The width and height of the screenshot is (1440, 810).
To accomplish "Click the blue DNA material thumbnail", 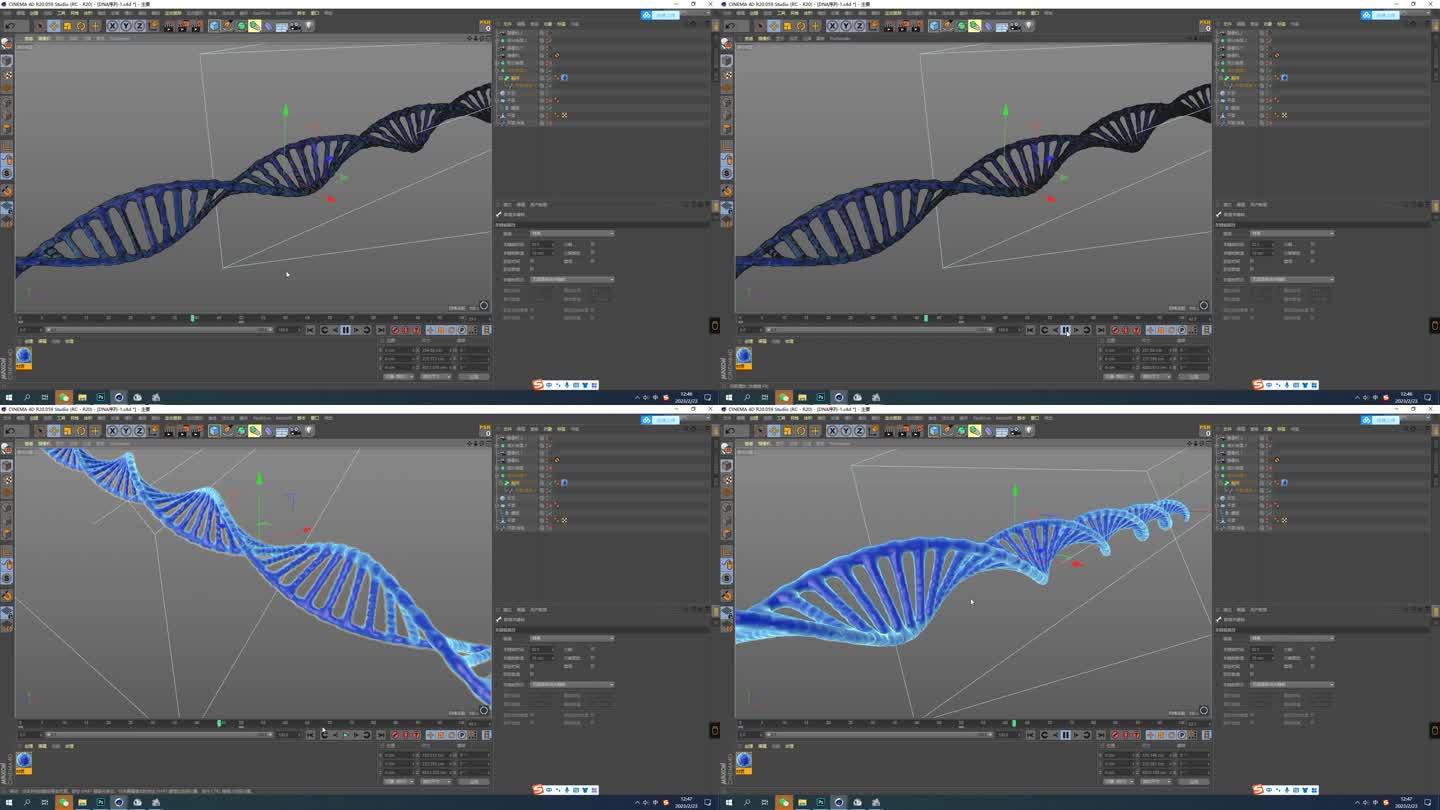I will [x=22, y=355].
